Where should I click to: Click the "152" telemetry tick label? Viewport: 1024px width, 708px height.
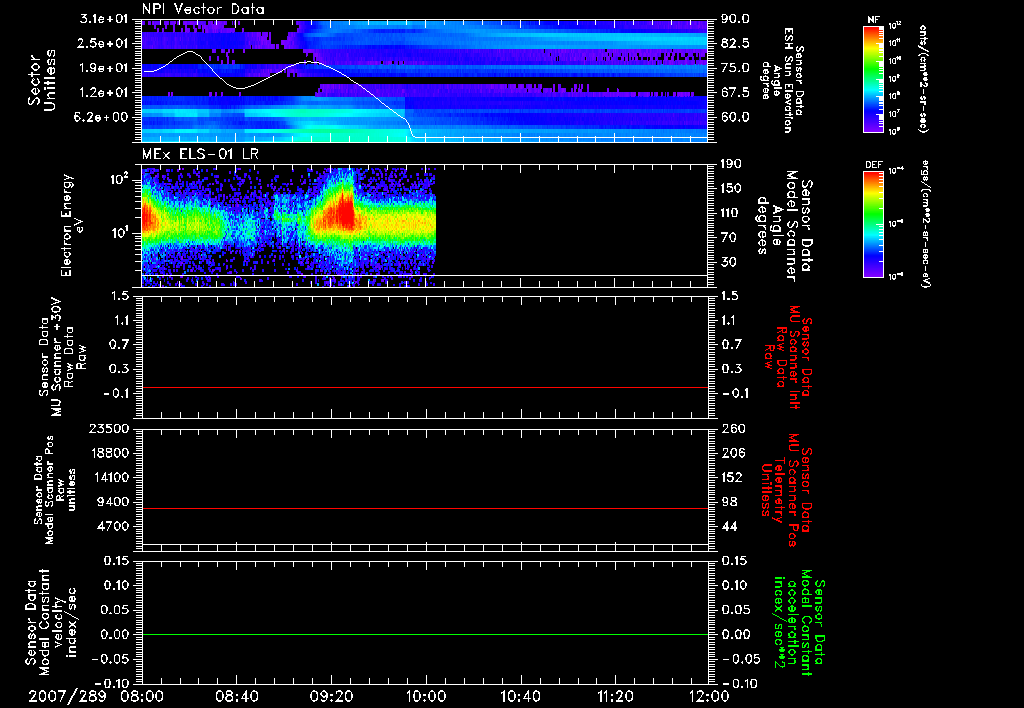pos(732,477)
